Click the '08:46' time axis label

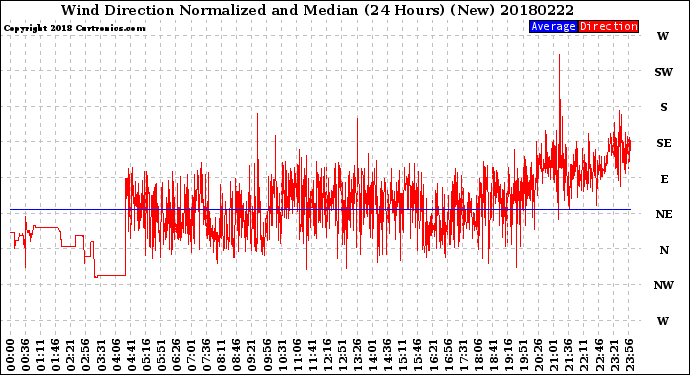pos(237,355)
